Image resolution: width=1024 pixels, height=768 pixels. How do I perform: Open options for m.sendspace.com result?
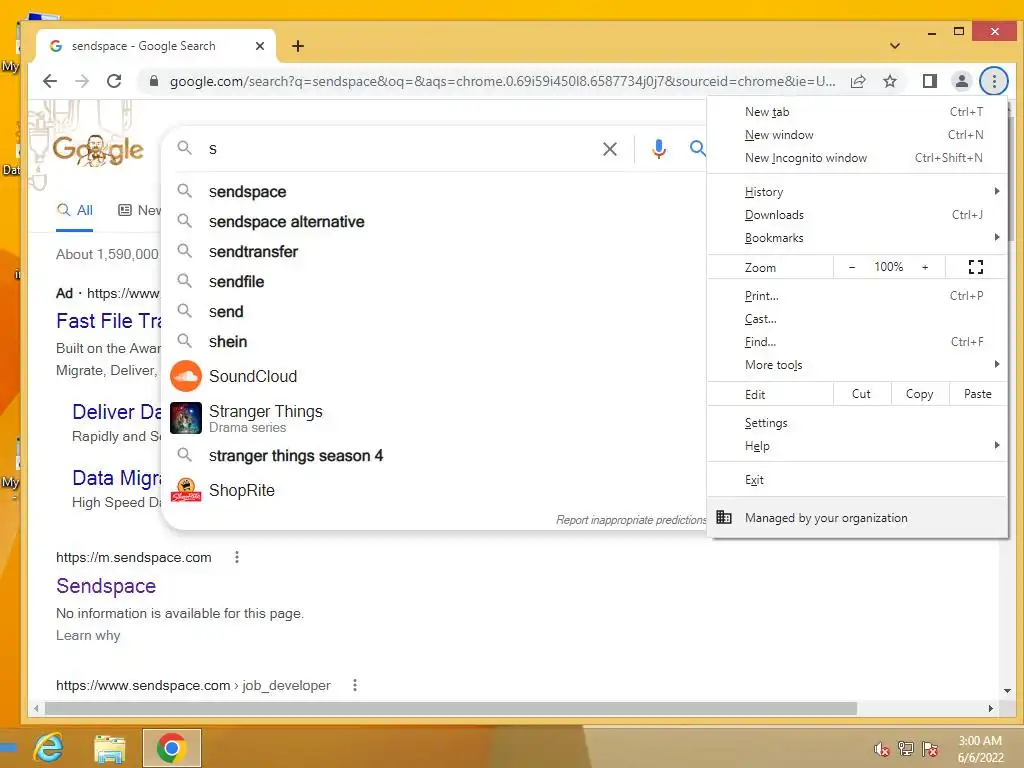[237, 557]
